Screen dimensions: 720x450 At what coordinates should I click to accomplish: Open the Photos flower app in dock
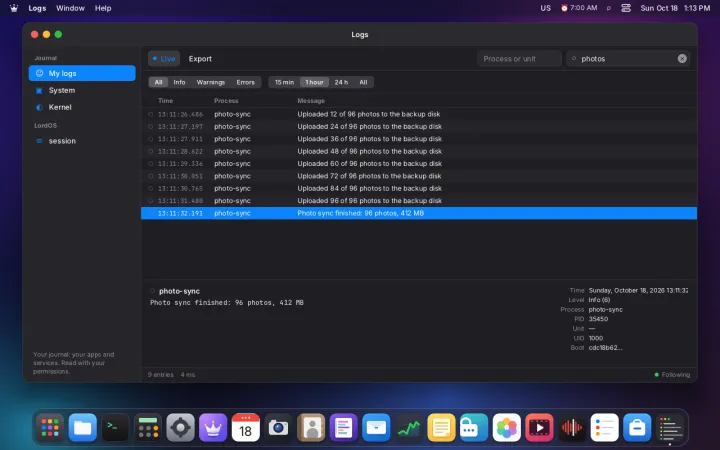[506, 428]
